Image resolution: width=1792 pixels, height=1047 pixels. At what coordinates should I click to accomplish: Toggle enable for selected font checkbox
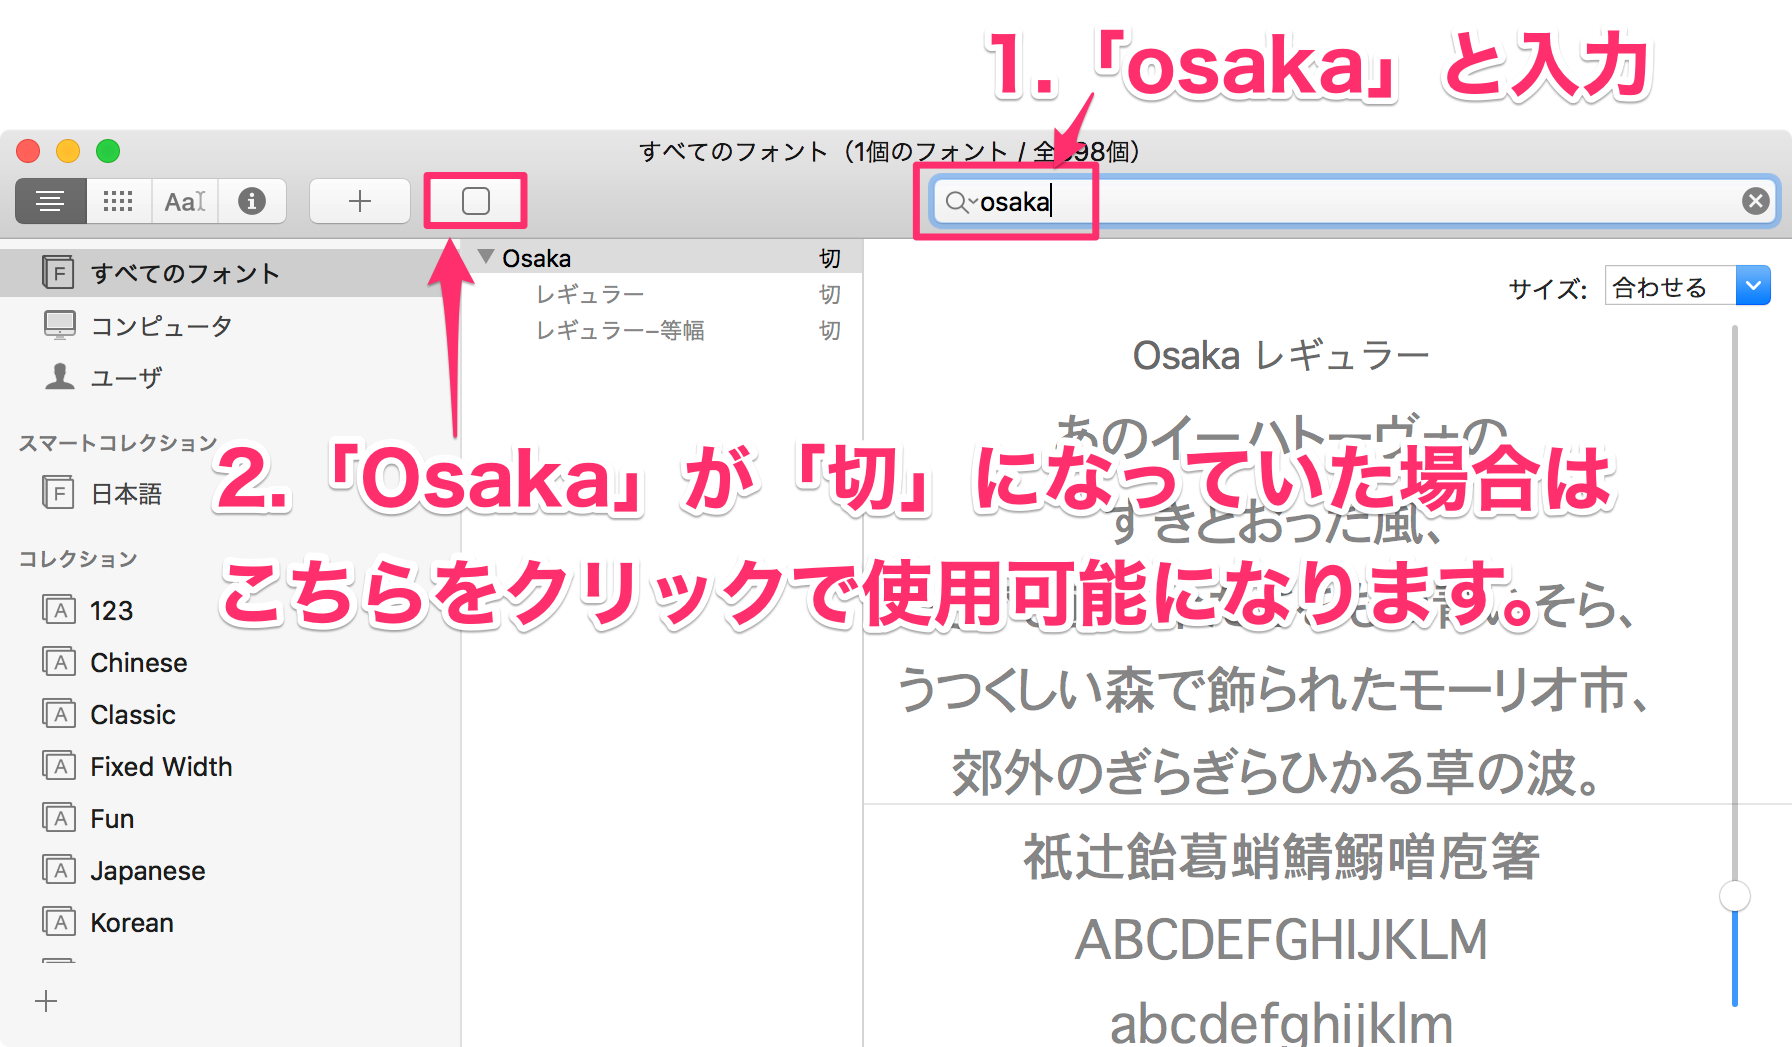point(476,201)
